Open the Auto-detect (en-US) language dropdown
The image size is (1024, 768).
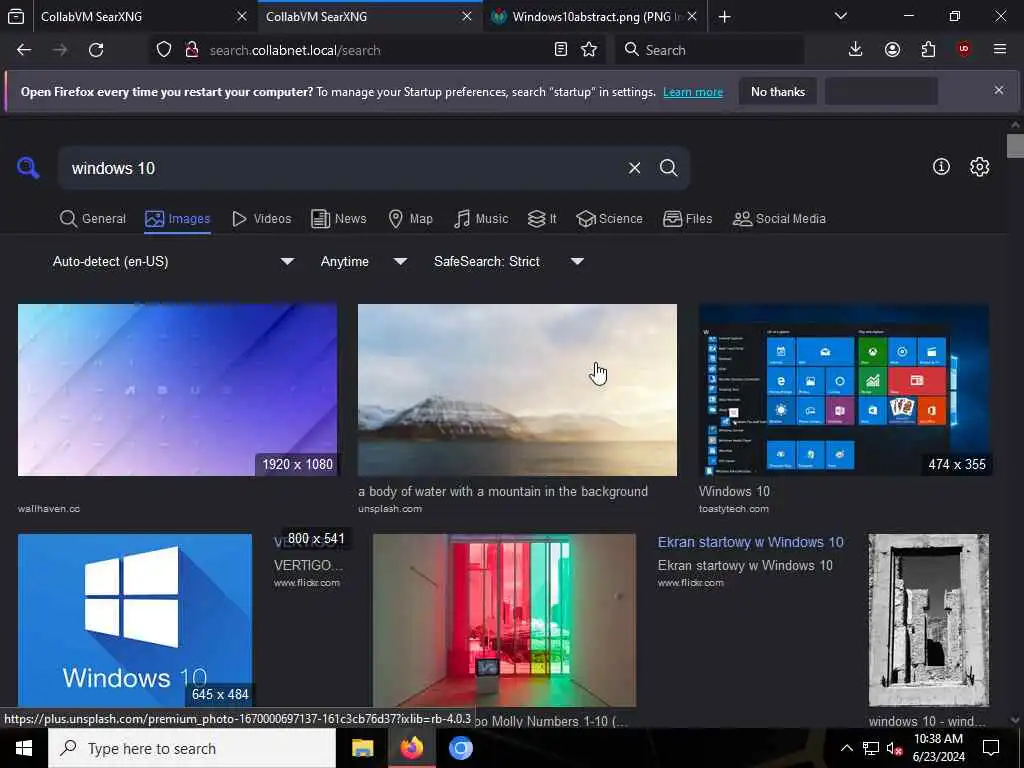coord(173,261)
